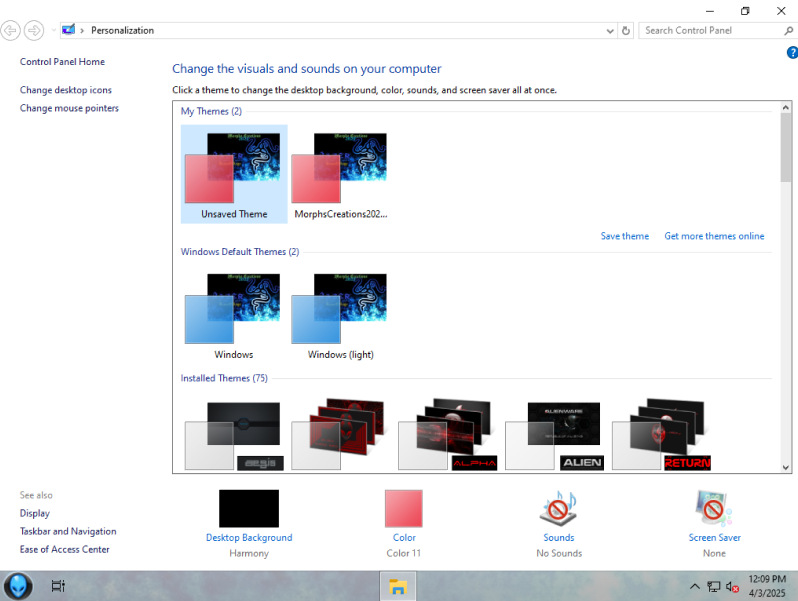Click the My Themes (2) header

pos(211,111)
